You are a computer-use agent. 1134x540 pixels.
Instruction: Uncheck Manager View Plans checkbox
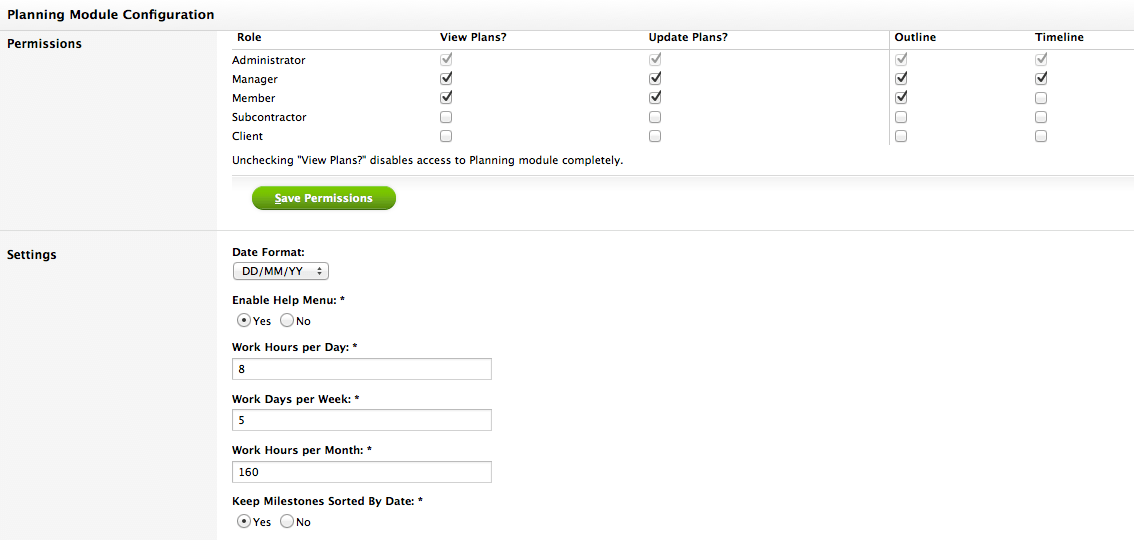point(446,78)
